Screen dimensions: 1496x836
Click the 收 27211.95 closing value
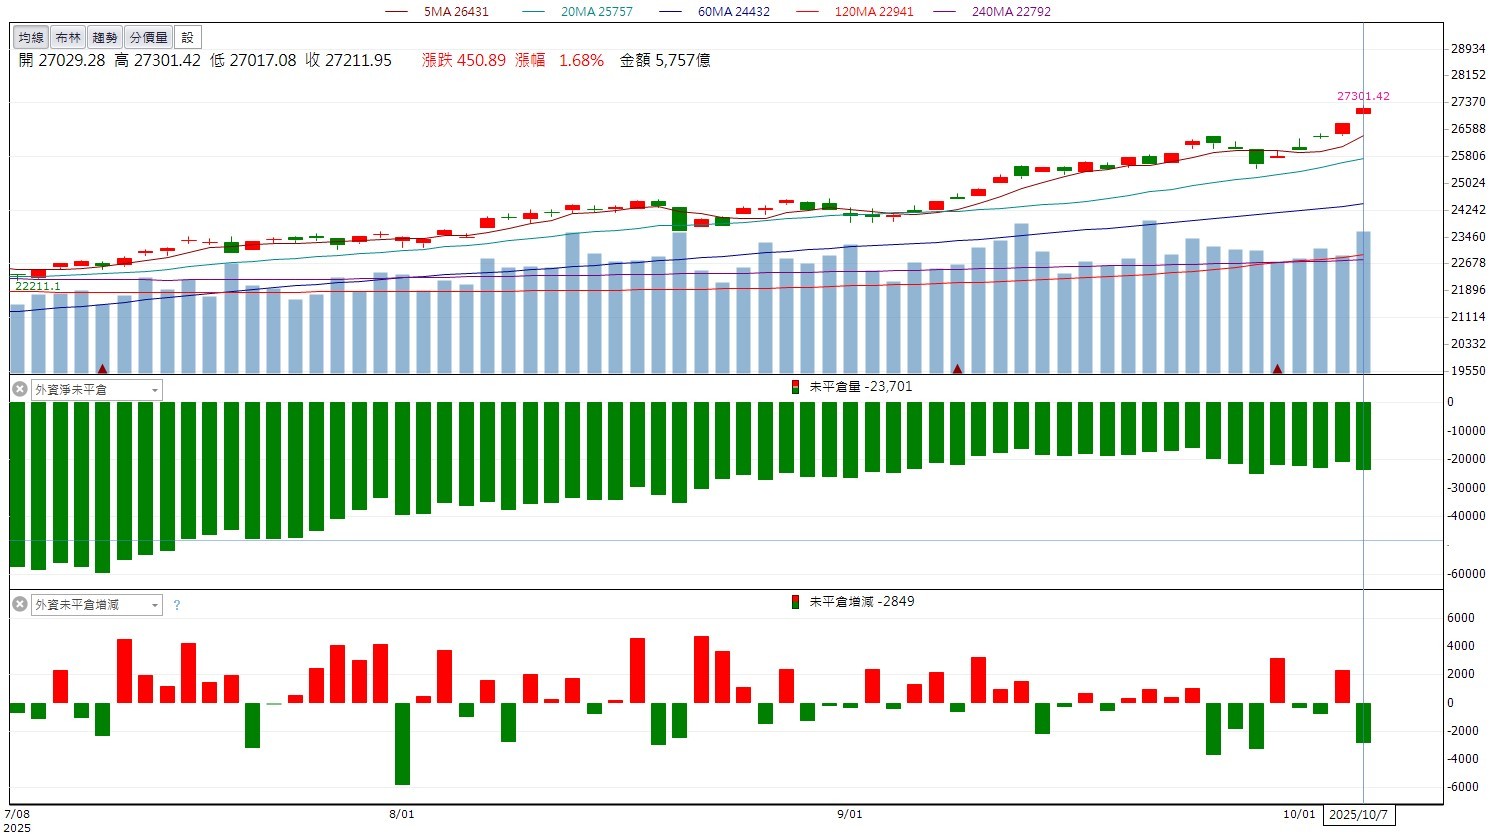click(x=348, y=61)
